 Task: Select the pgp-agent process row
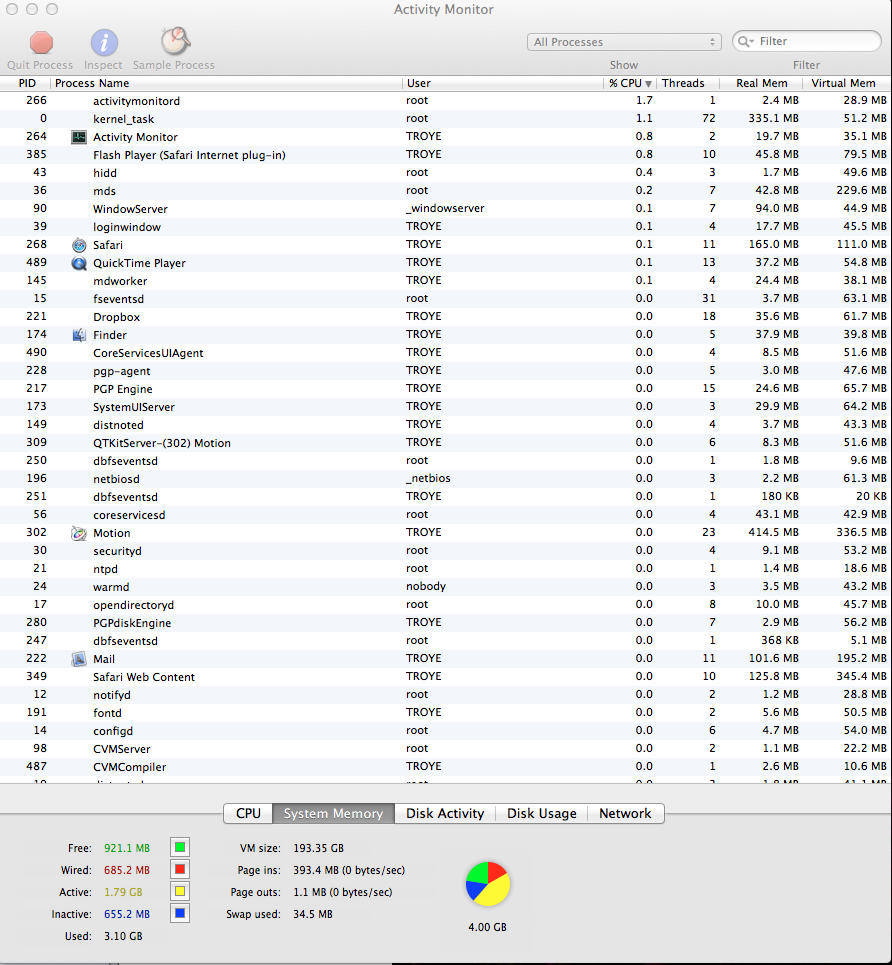pyautogui.click(x=446, y=370)
